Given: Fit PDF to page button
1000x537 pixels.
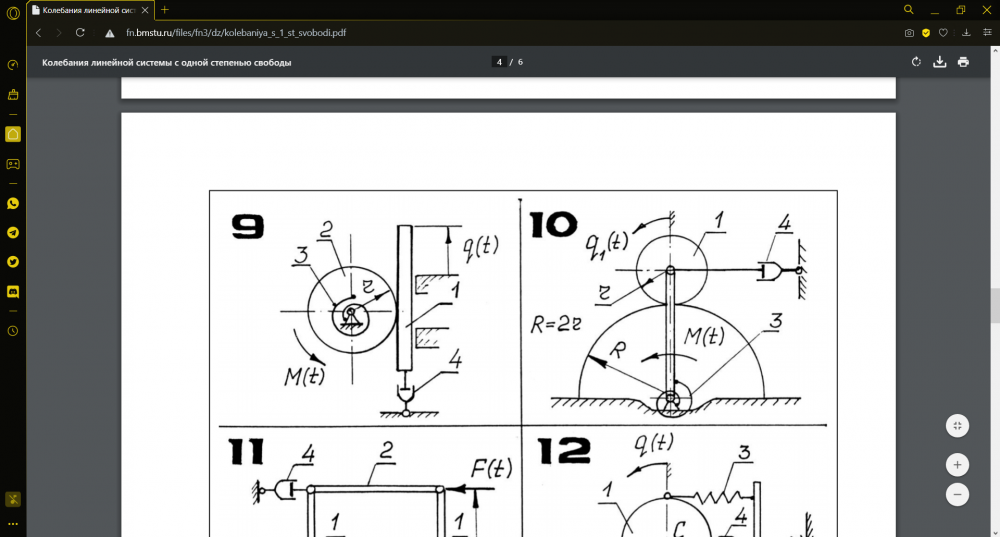Looking at the screenshot, I should [957, 426].
